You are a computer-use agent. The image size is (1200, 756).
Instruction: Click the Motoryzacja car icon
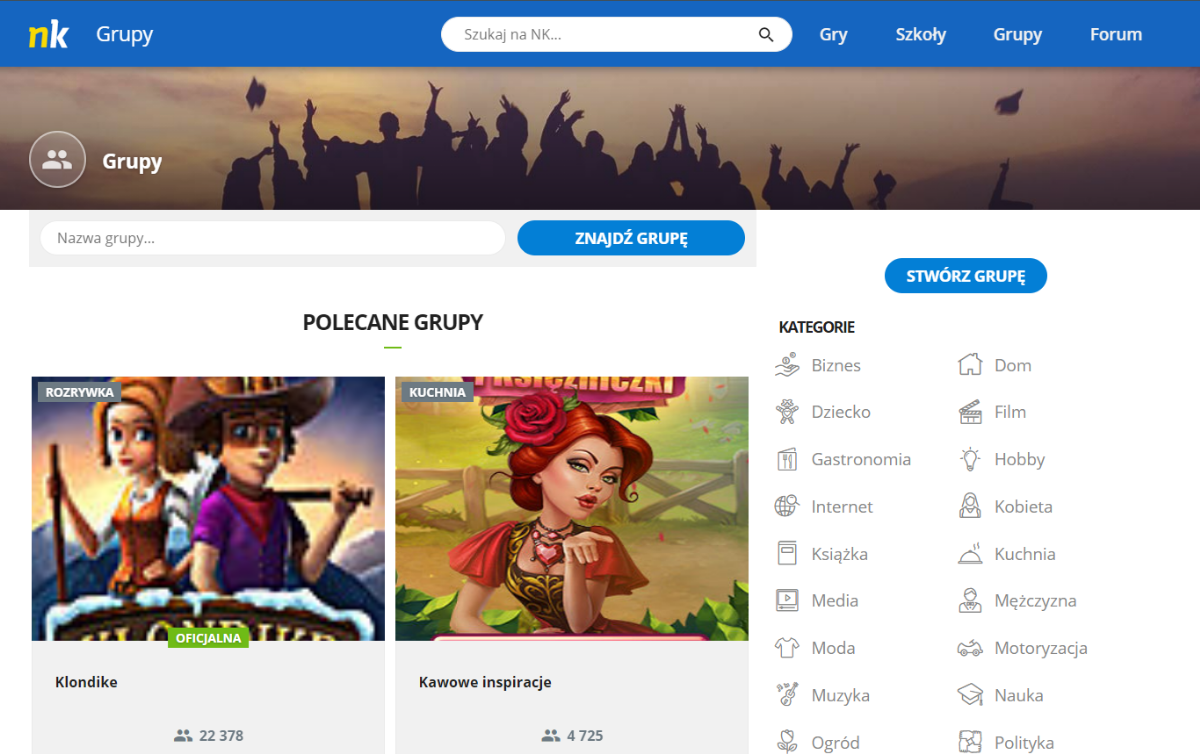[x=970, y=648]
